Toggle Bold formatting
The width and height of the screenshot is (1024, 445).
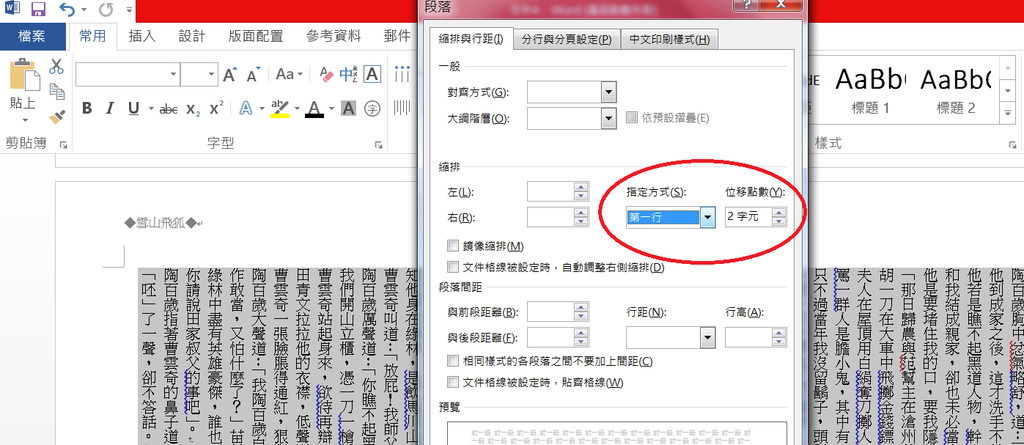pos(87,108)
